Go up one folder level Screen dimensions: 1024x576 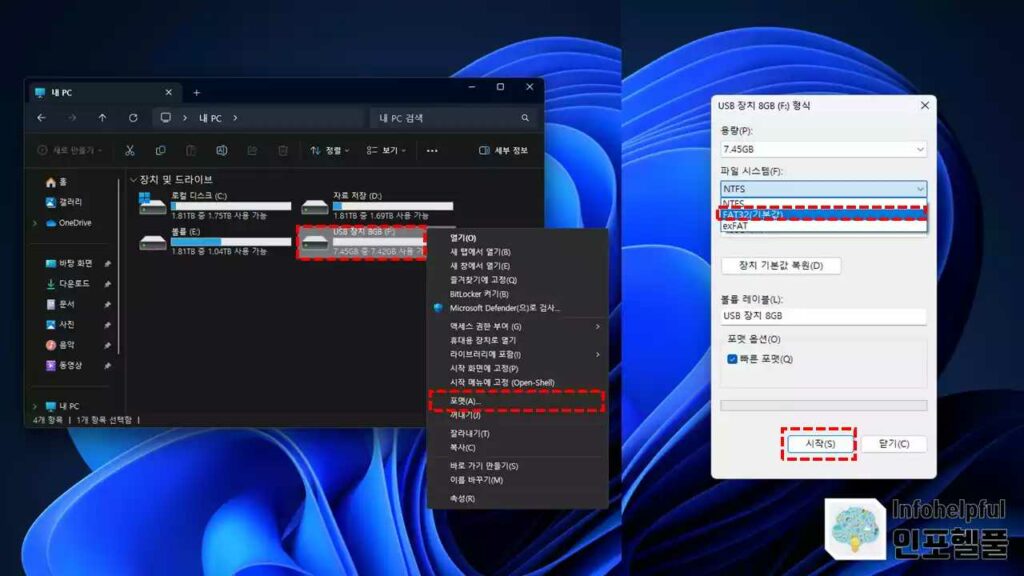[103, 118]
